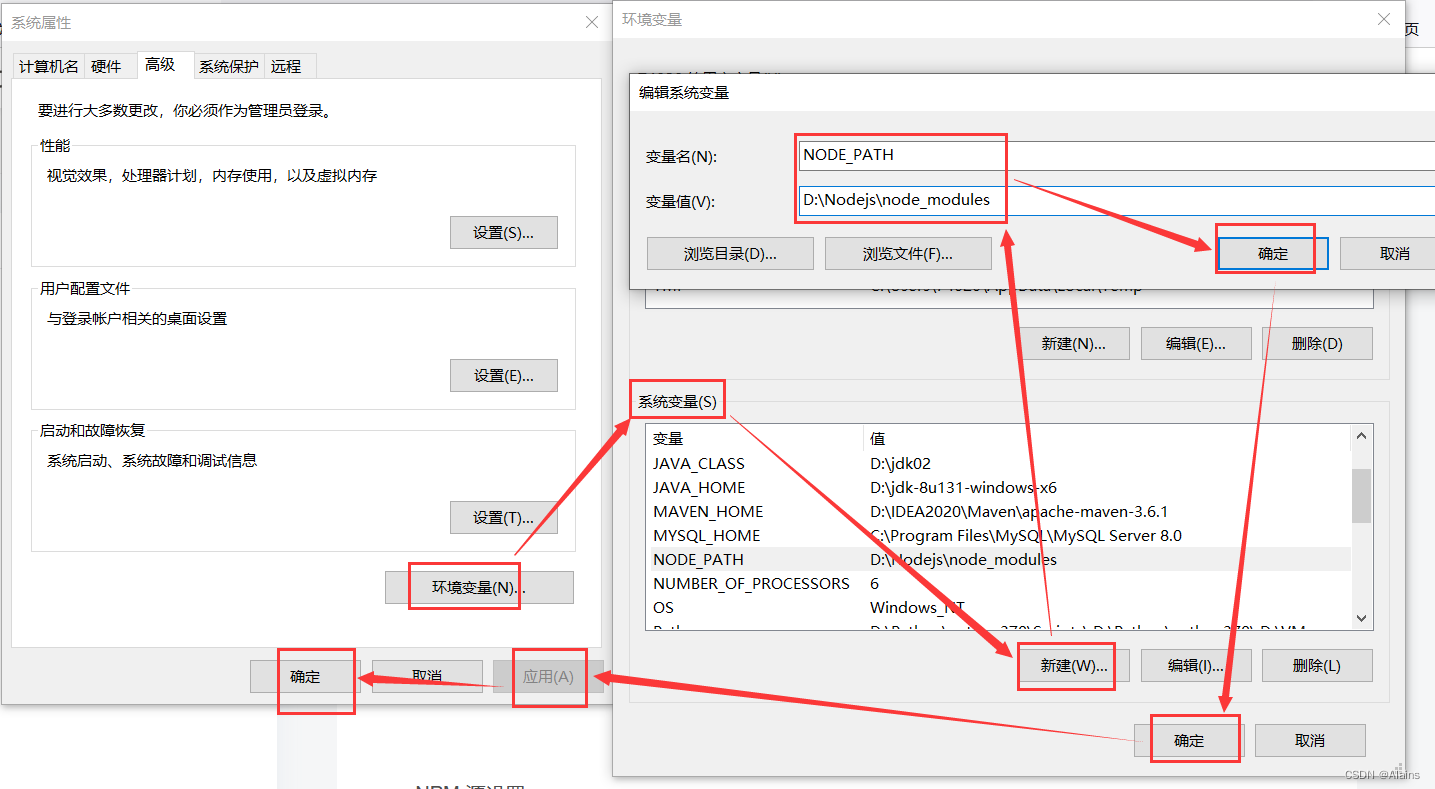Viewport: 1435px width, 789px height.
Task: Click the down arrow of system variables scrollbar
Action: [x=1361, y=618]
